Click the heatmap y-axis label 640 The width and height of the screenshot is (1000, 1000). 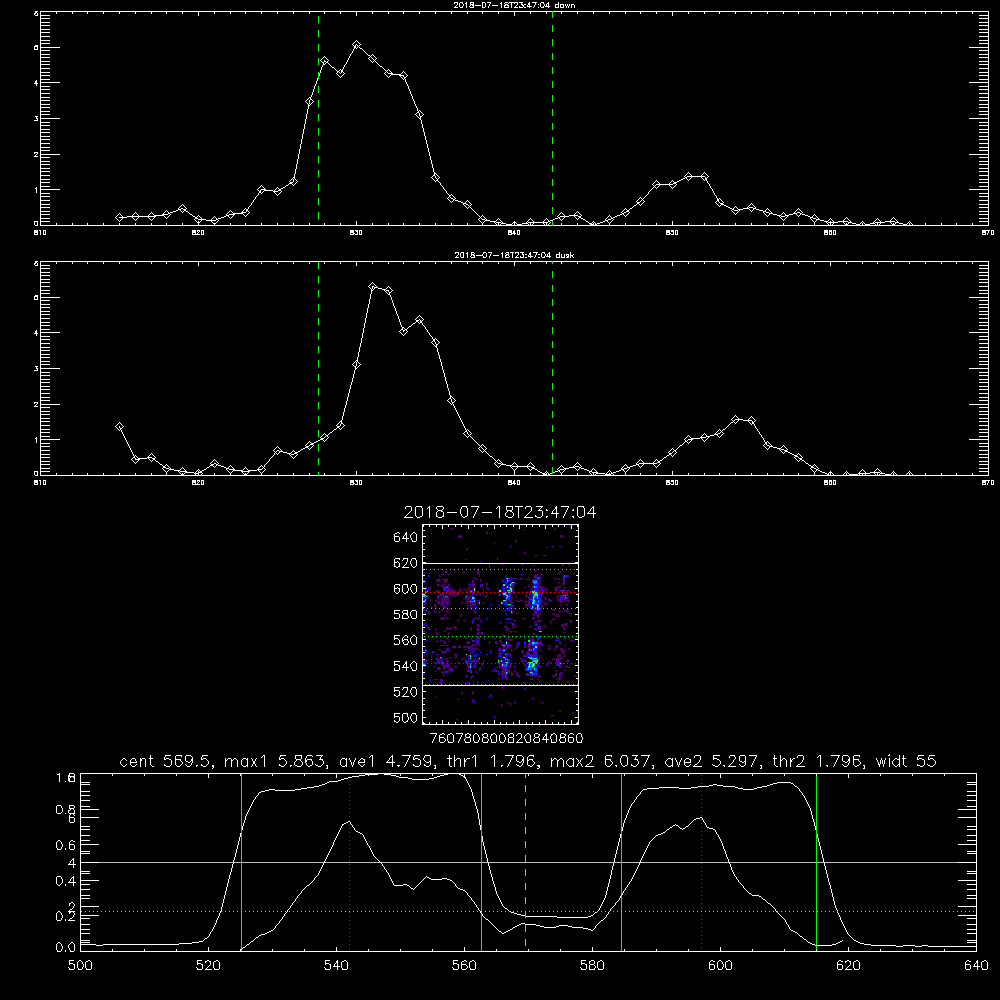coord(406,538)
